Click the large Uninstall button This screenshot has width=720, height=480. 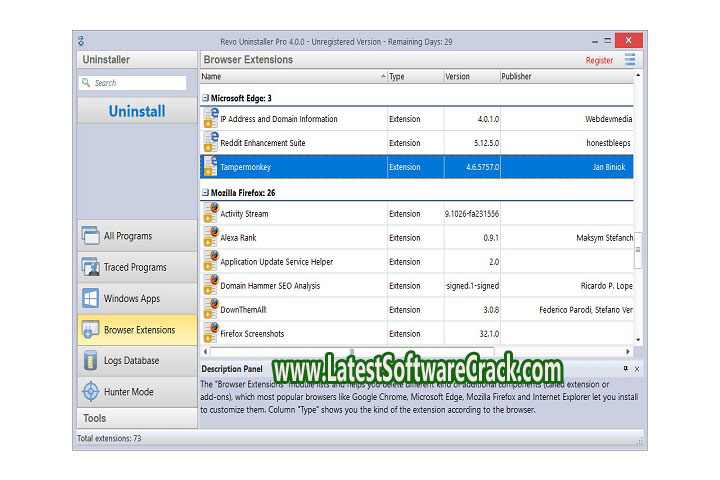click(137, 111)
